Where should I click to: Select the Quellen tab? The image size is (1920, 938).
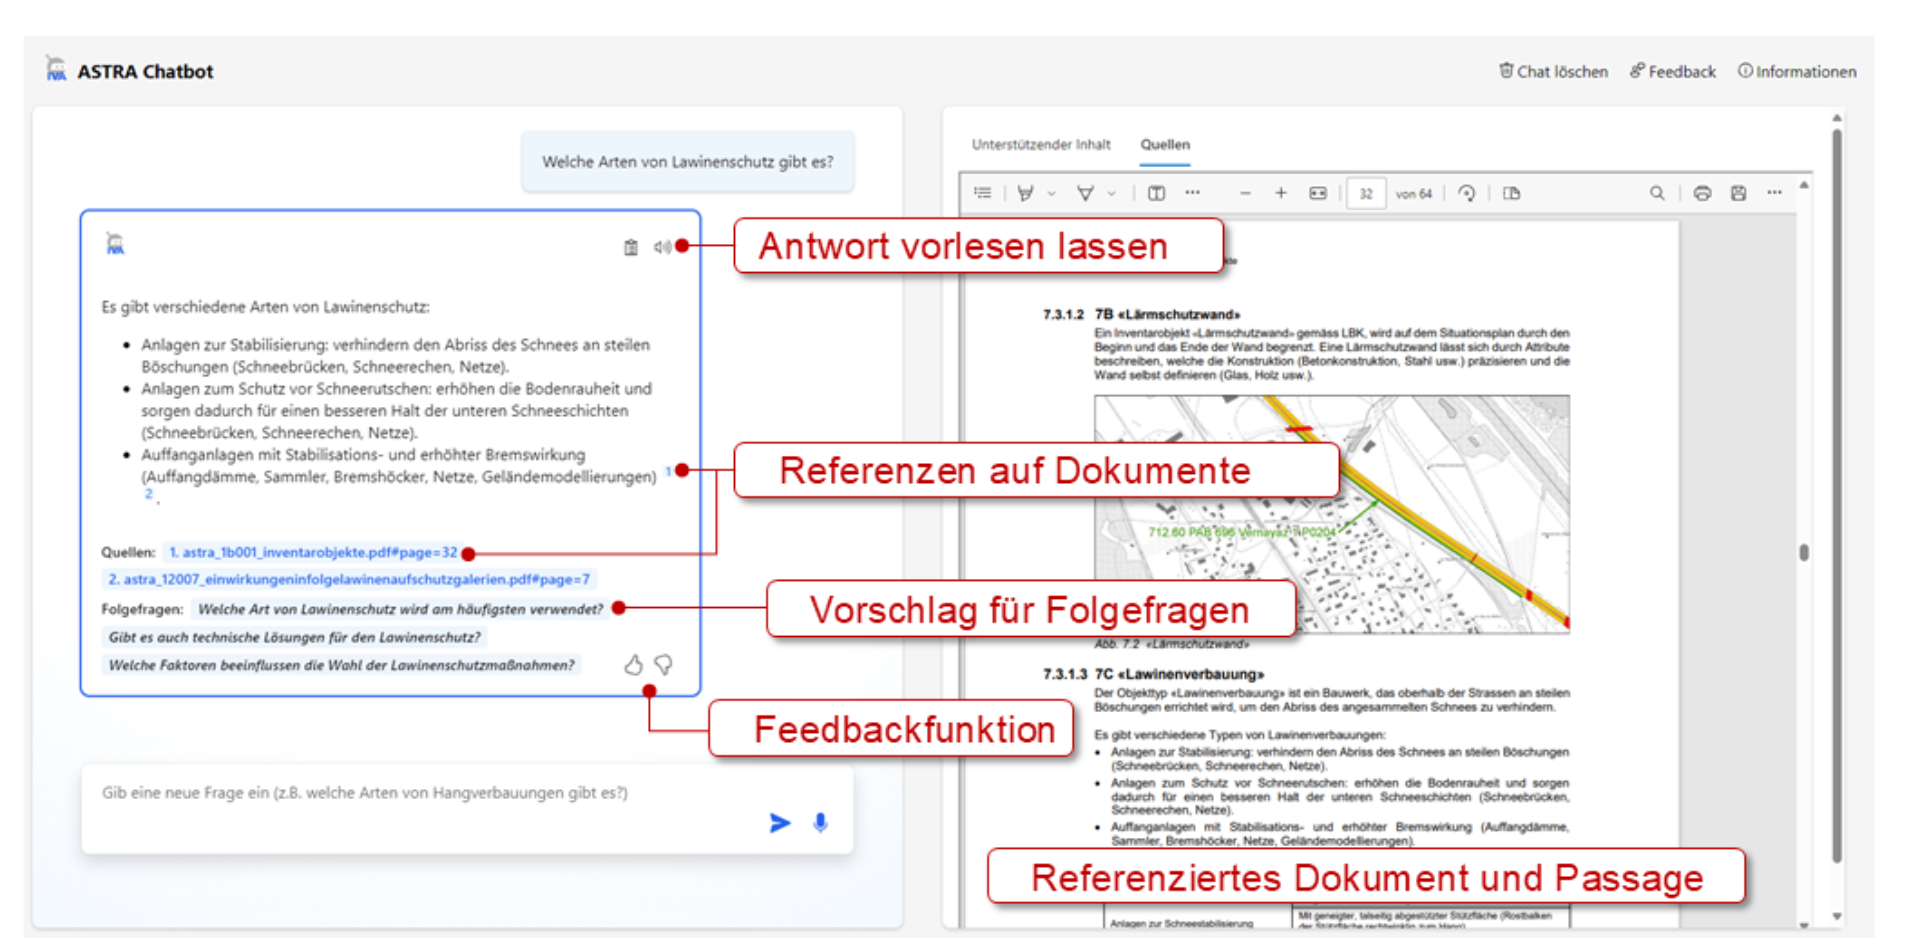(1165, 144)
